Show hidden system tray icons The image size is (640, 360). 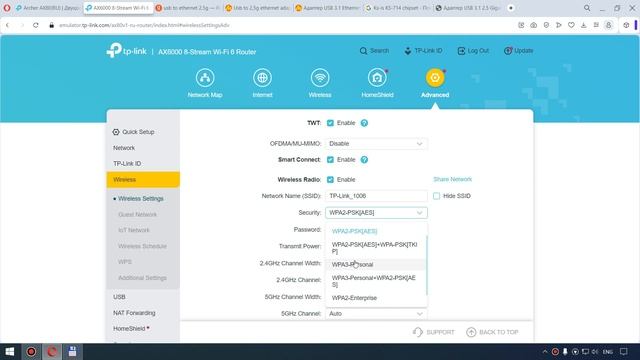pos(544,351)
